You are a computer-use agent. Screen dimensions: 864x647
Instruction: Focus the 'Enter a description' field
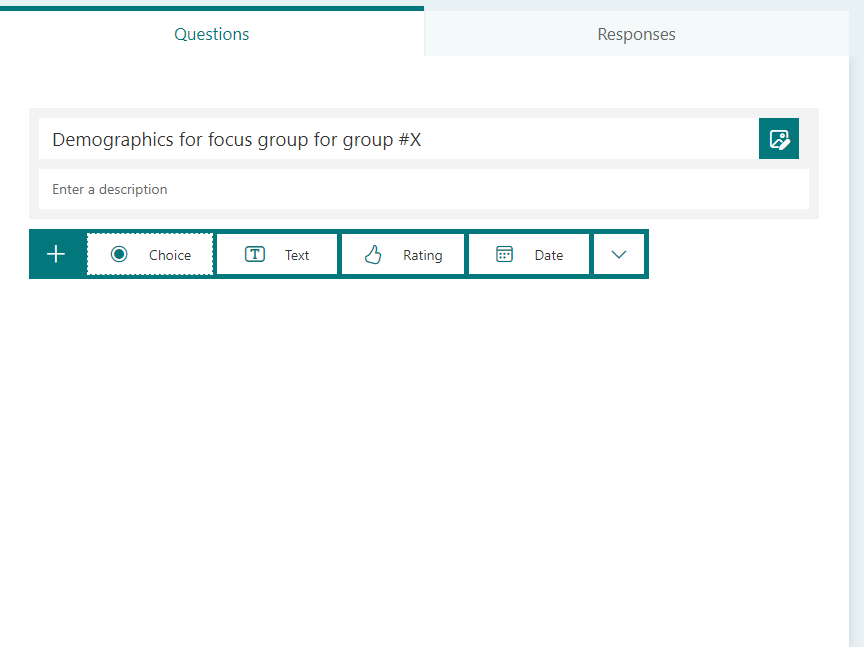(x=400, y=189)
